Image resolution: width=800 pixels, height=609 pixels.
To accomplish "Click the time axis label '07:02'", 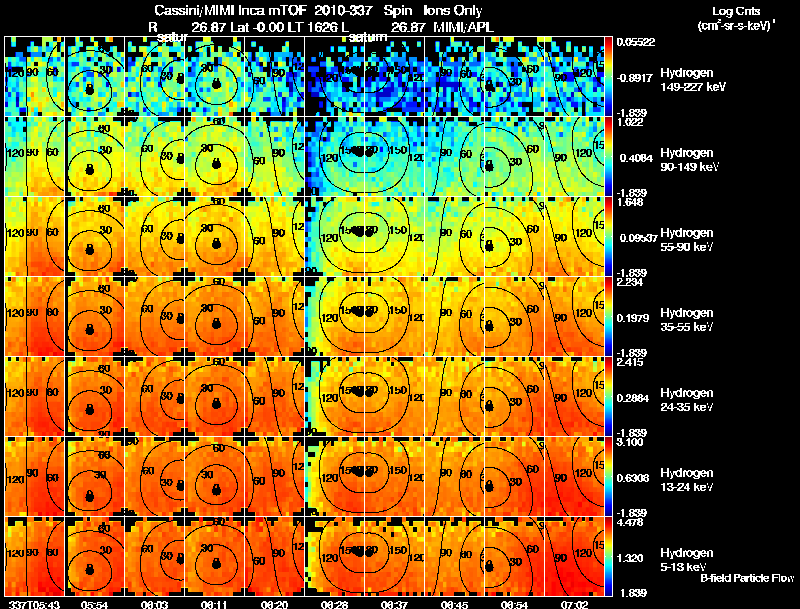I will pos(574,605).
